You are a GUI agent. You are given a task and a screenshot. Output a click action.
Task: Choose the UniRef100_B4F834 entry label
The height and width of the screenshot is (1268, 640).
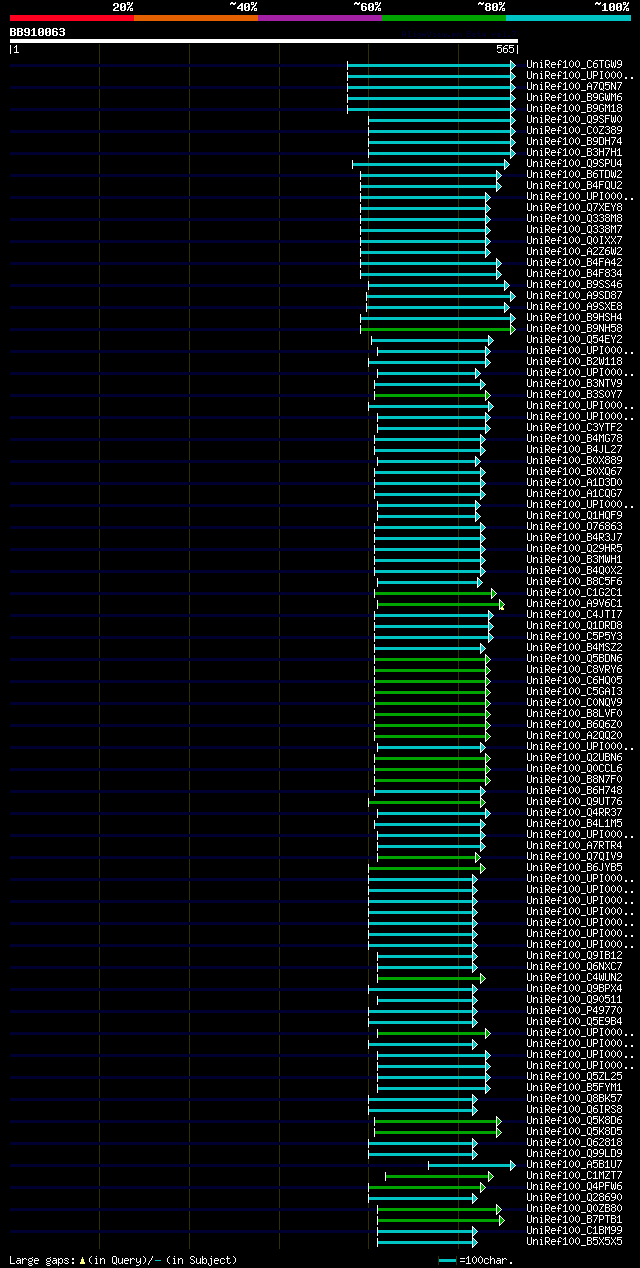click(574, 273)
